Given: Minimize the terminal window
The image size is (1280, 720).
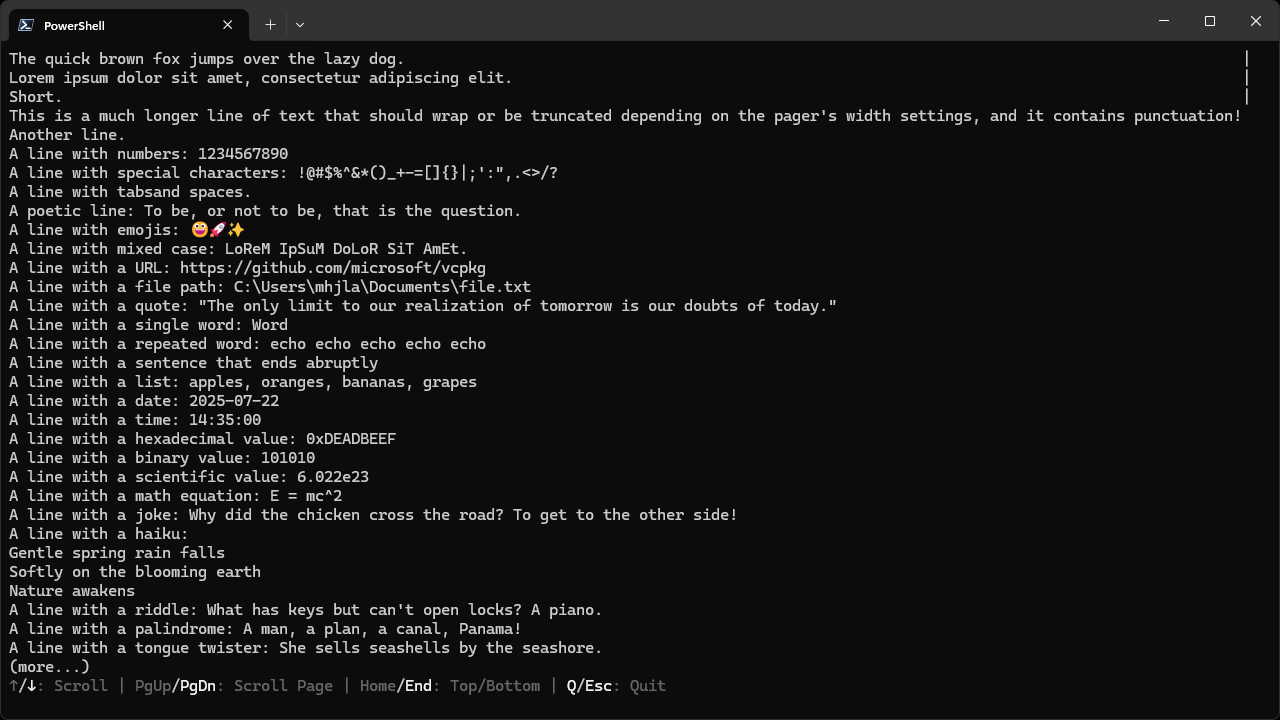Looking at the screenshot, I should pos(1164,21).
